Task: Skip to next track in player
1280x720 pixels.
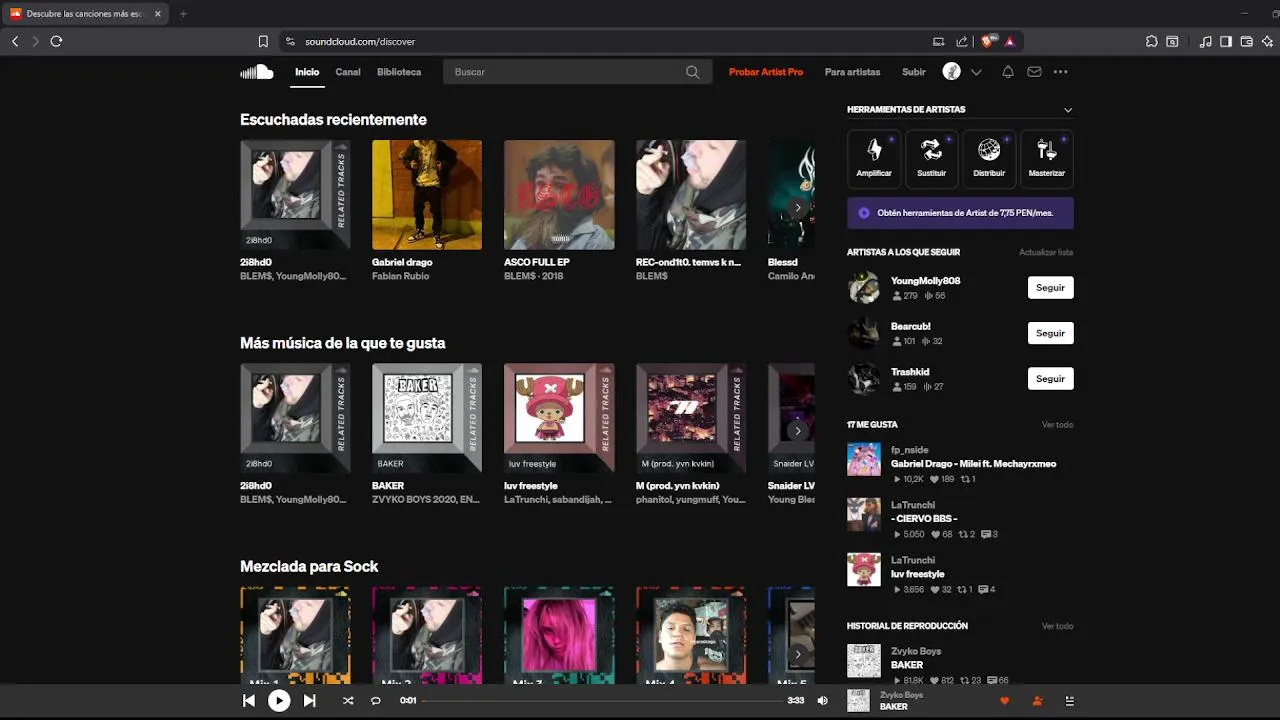Action: (310, 701)
